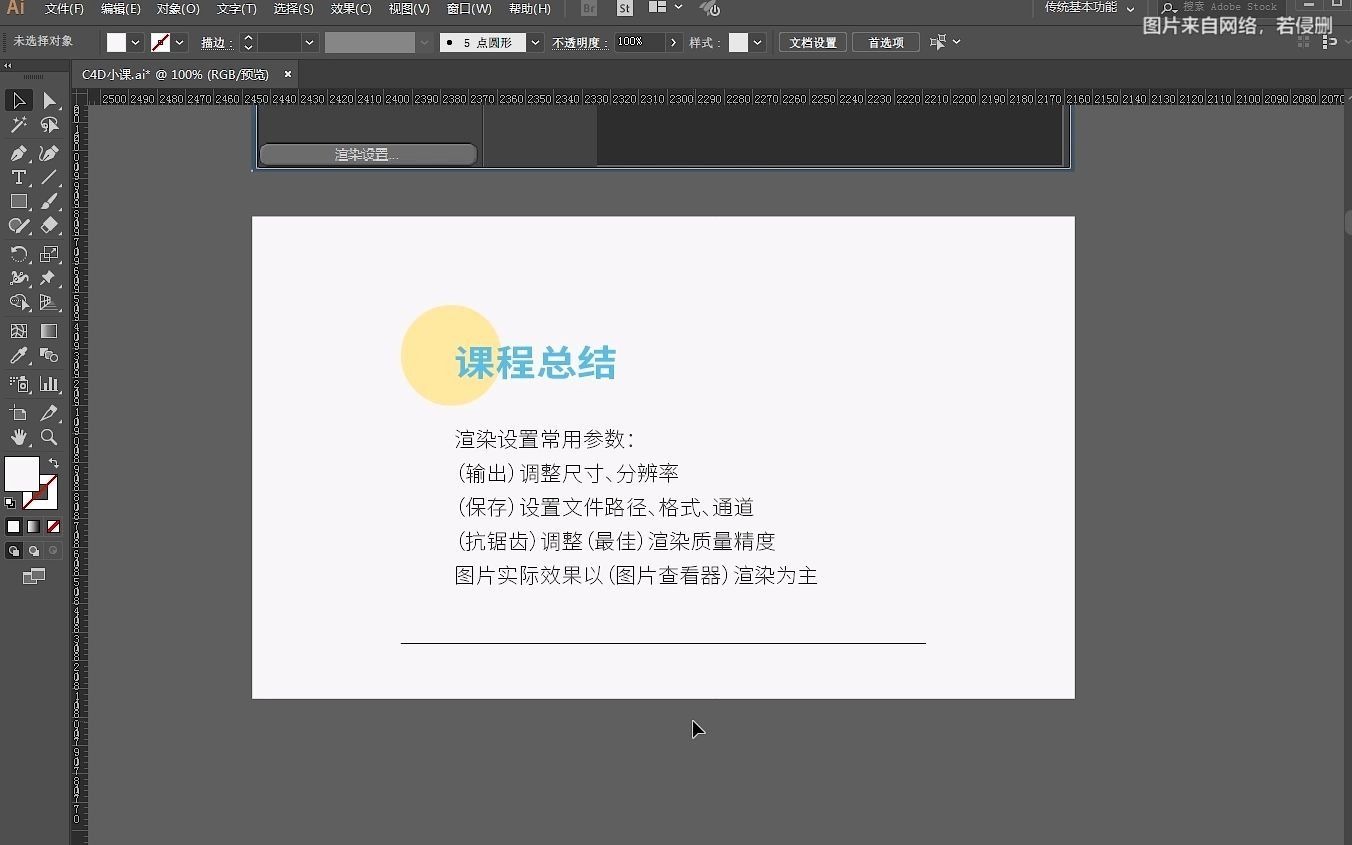Set paint type to Color mode

(x=14, y=526)
